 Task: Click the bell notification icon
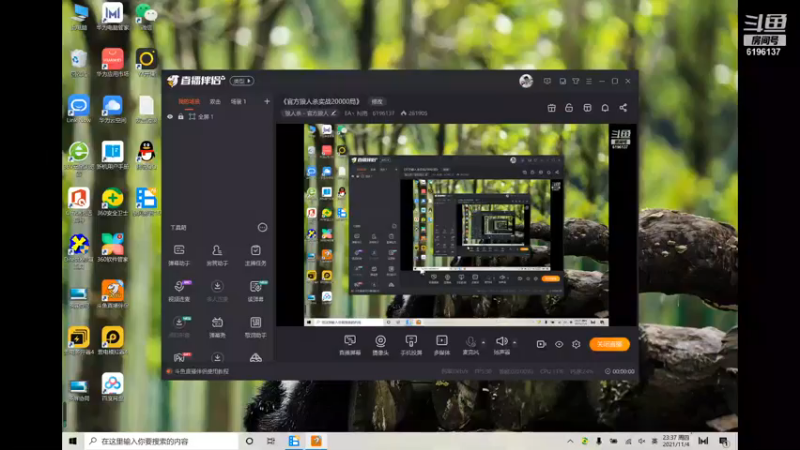605,108
